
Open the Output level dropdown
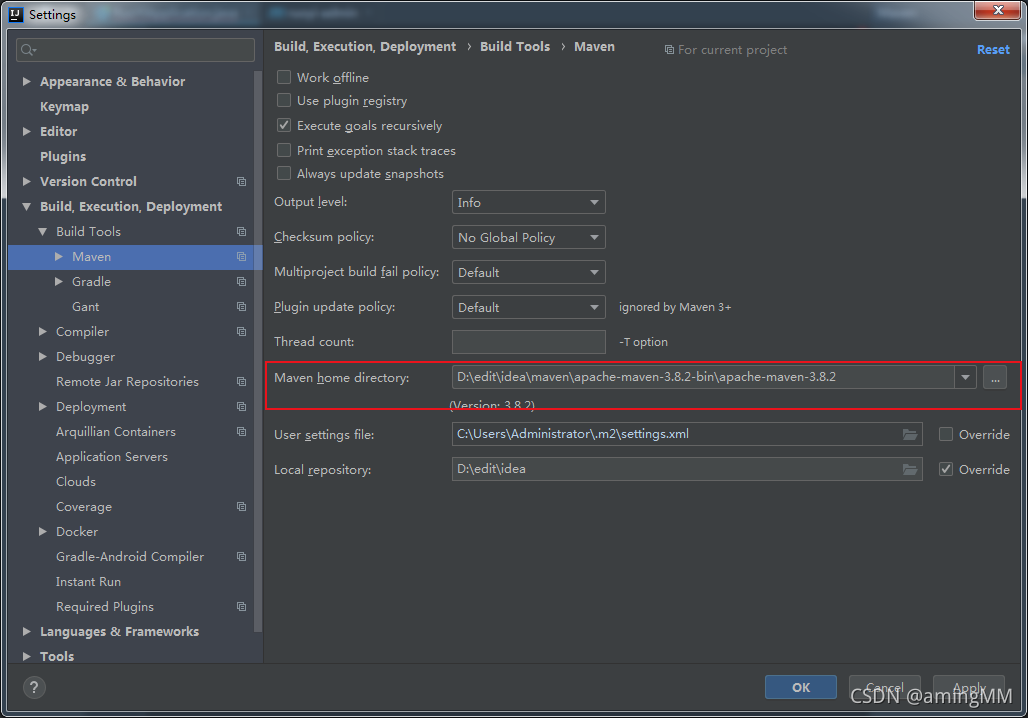(528, 202)
